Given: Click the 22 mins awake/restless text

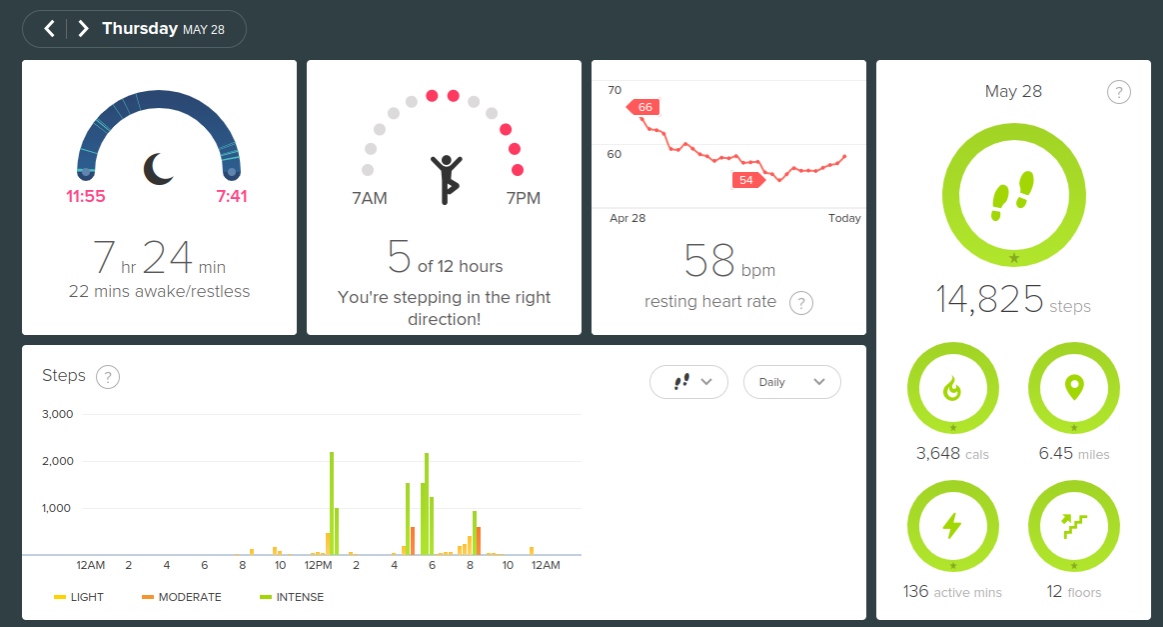Looking at the screenshot, I should [x=159, y=292].
